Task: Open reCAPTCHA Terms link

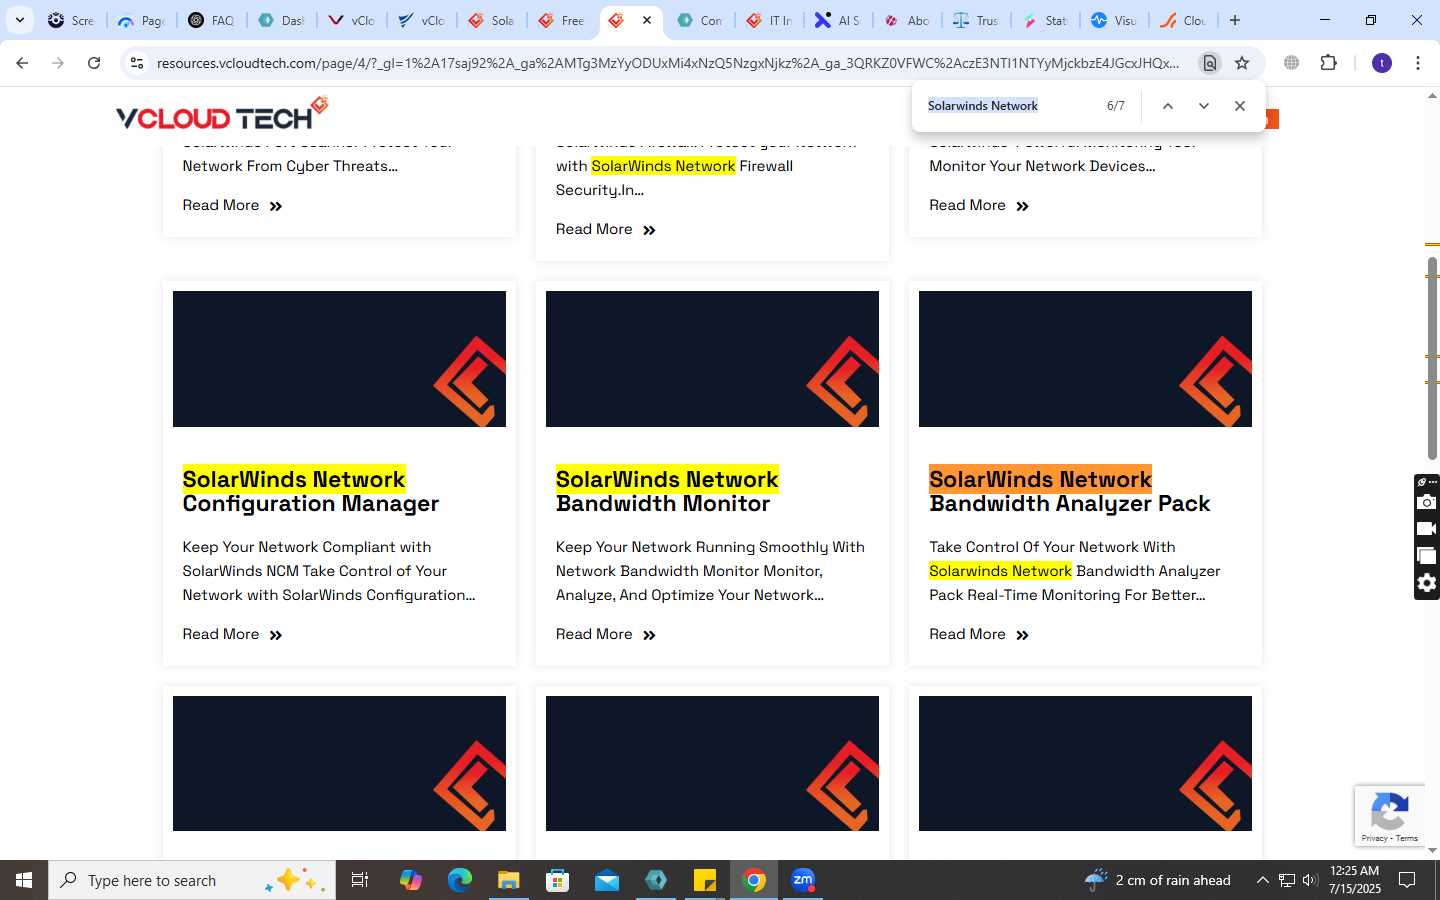Action: click(x=1407, y=838)
